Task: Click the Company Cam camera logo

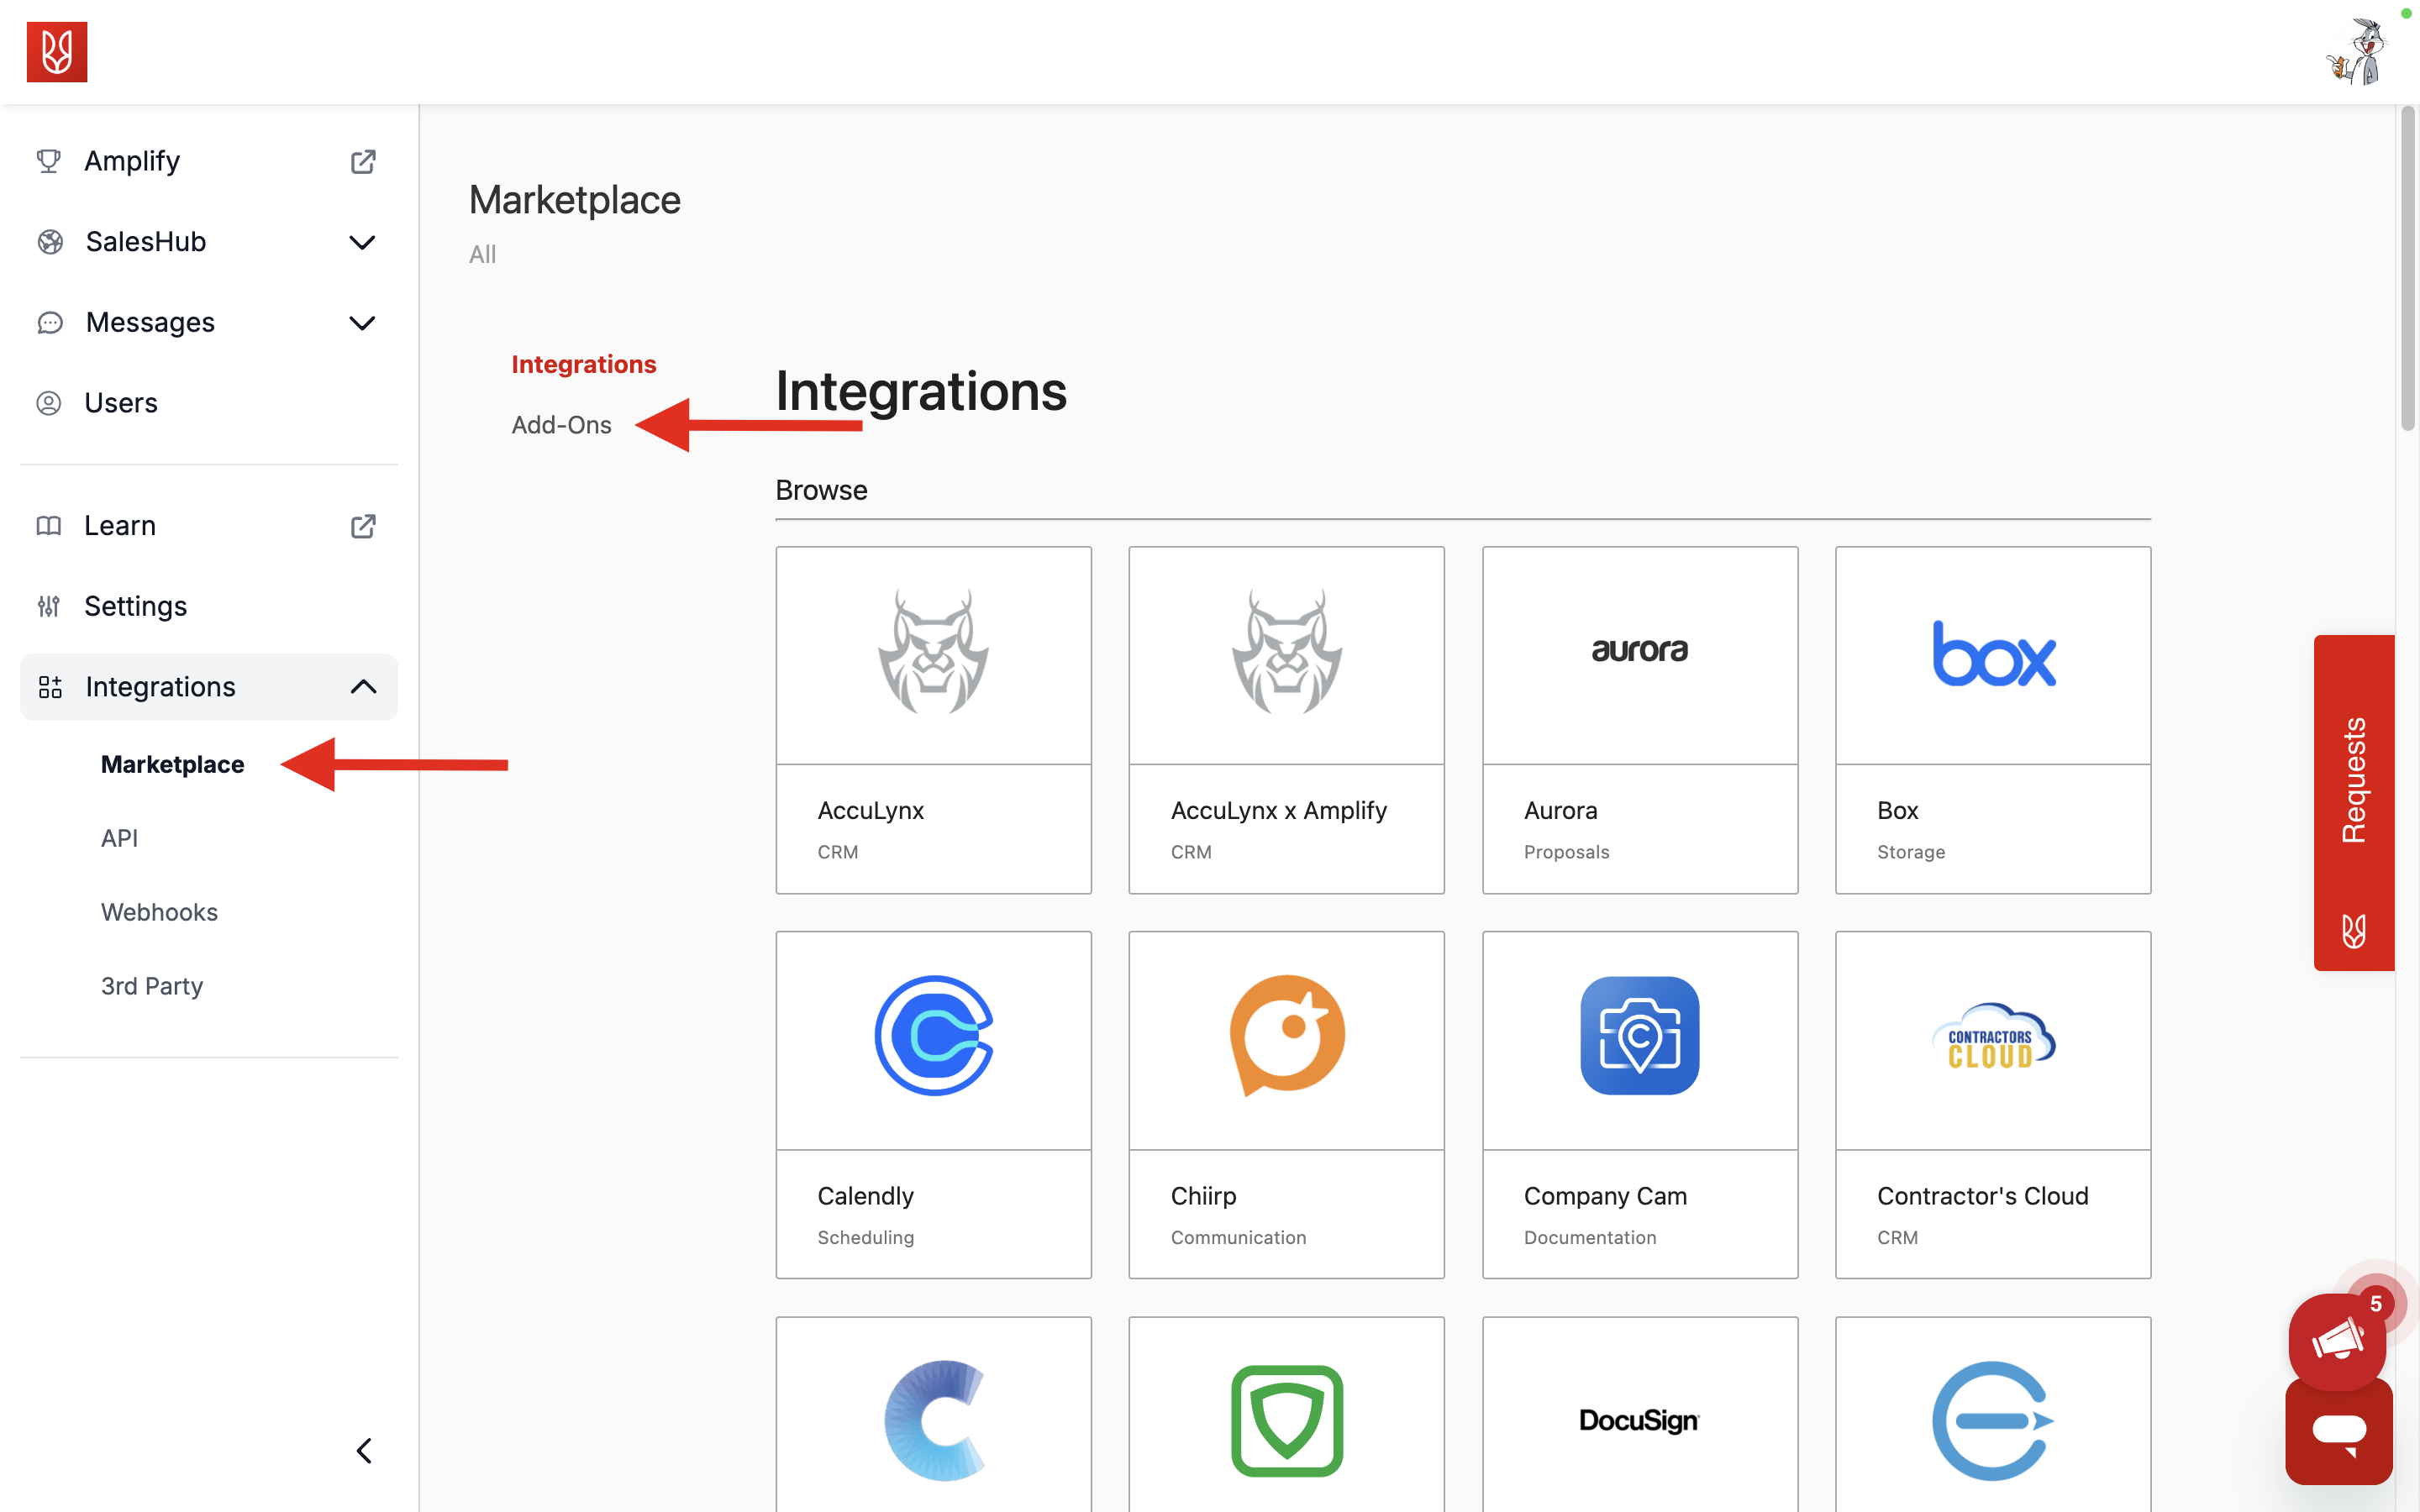Action: [1639, 1036]
